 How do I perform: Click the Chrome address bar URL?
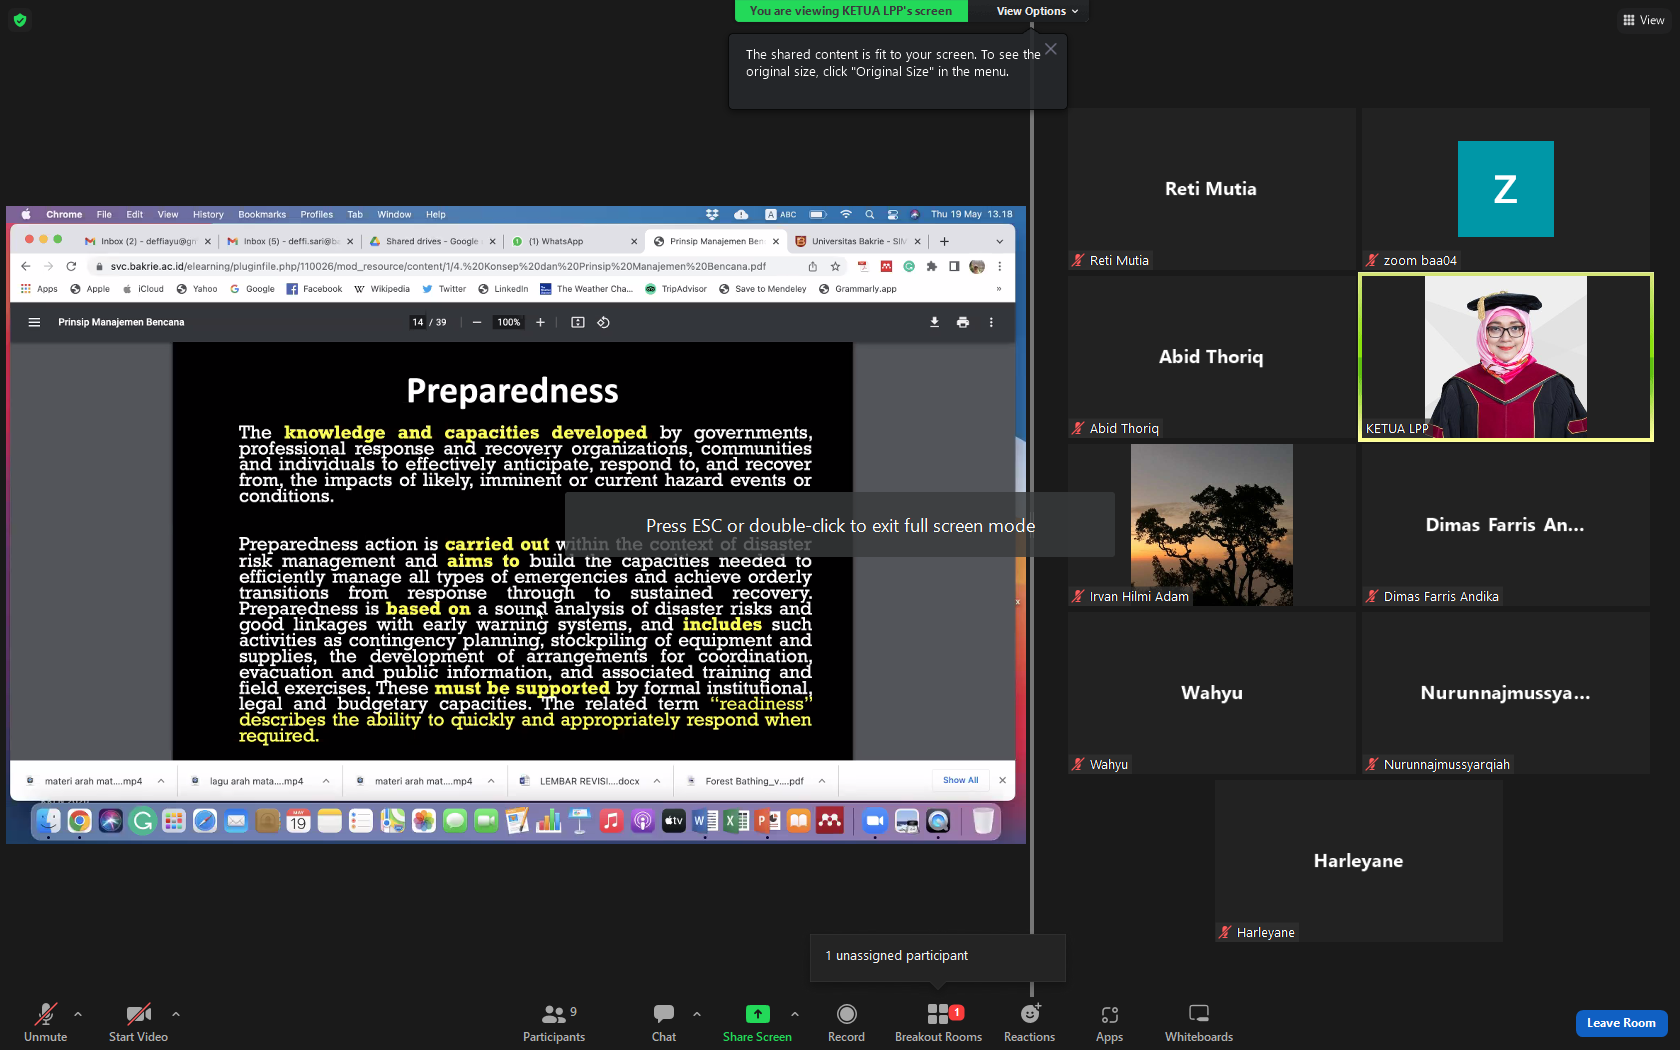[x=438, y=266]
